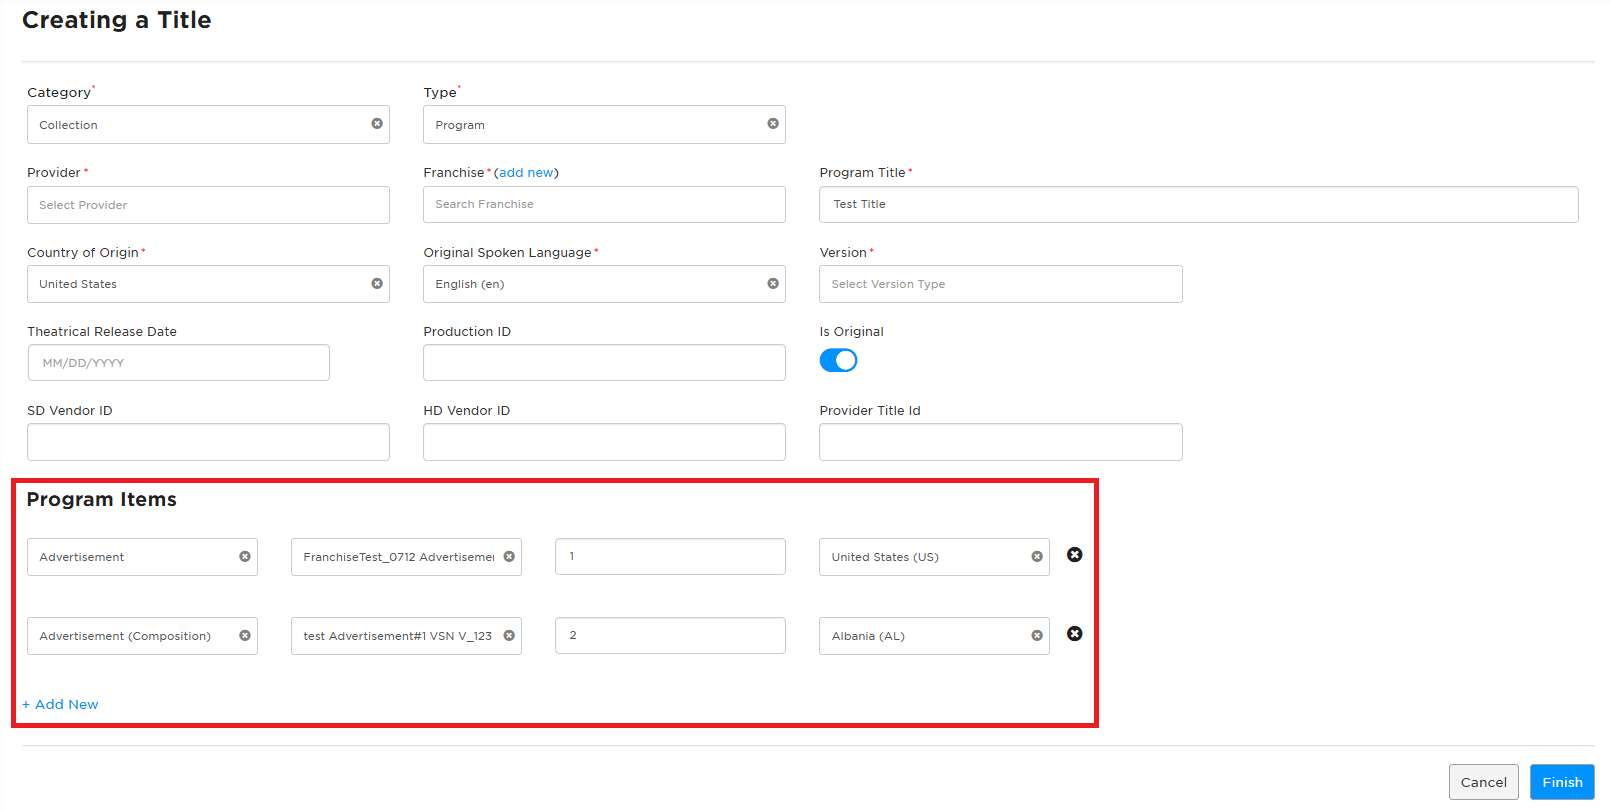Screen dimensions: 1610x811
Task: Focus the Production ID field
Action: click(x=604, y=363)
